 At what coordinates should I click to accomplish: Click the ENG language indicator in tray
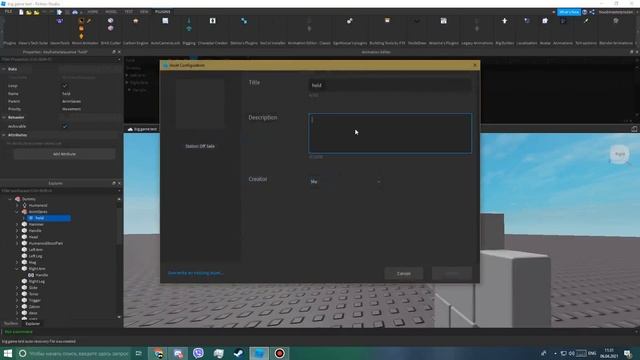(592, 353)
